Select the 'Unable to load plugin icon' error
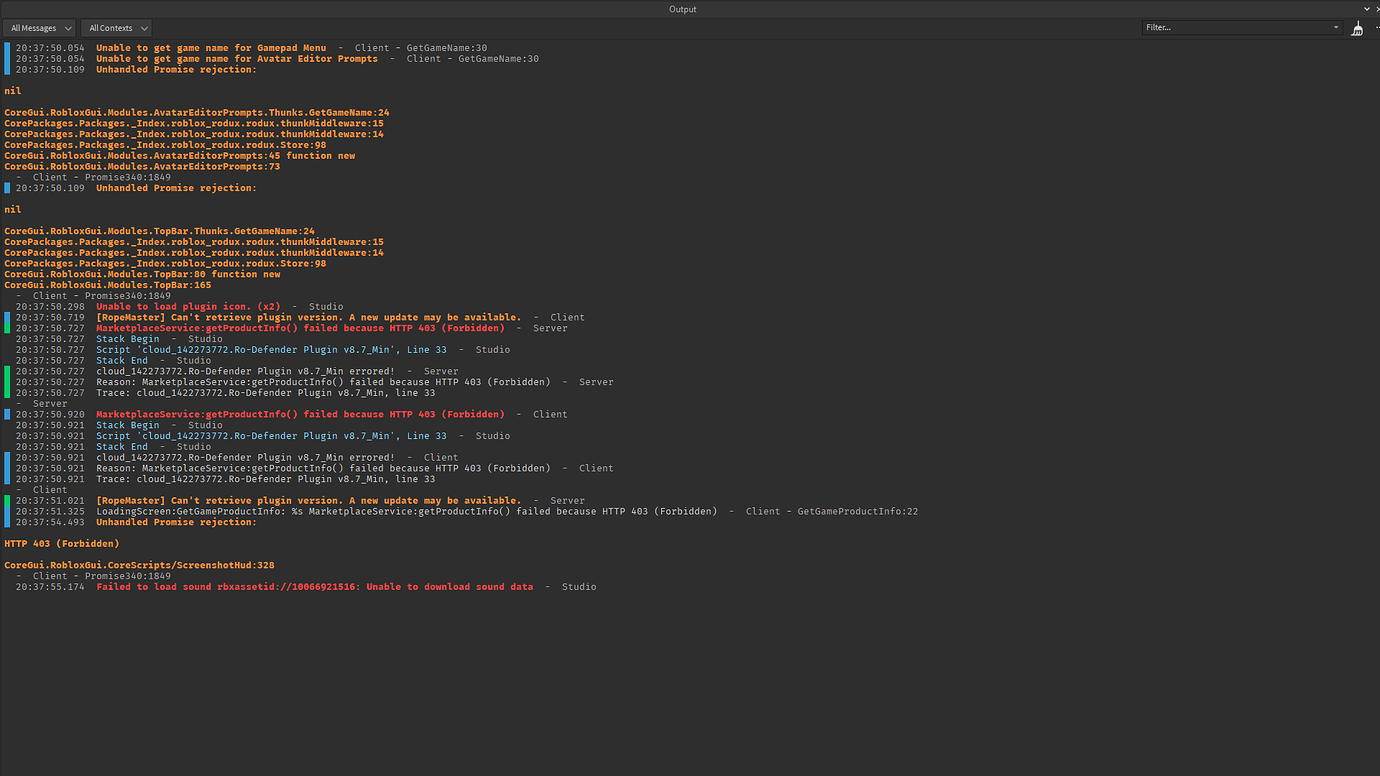The height and width of the screenshot is (776, 1380). (188, 307)
